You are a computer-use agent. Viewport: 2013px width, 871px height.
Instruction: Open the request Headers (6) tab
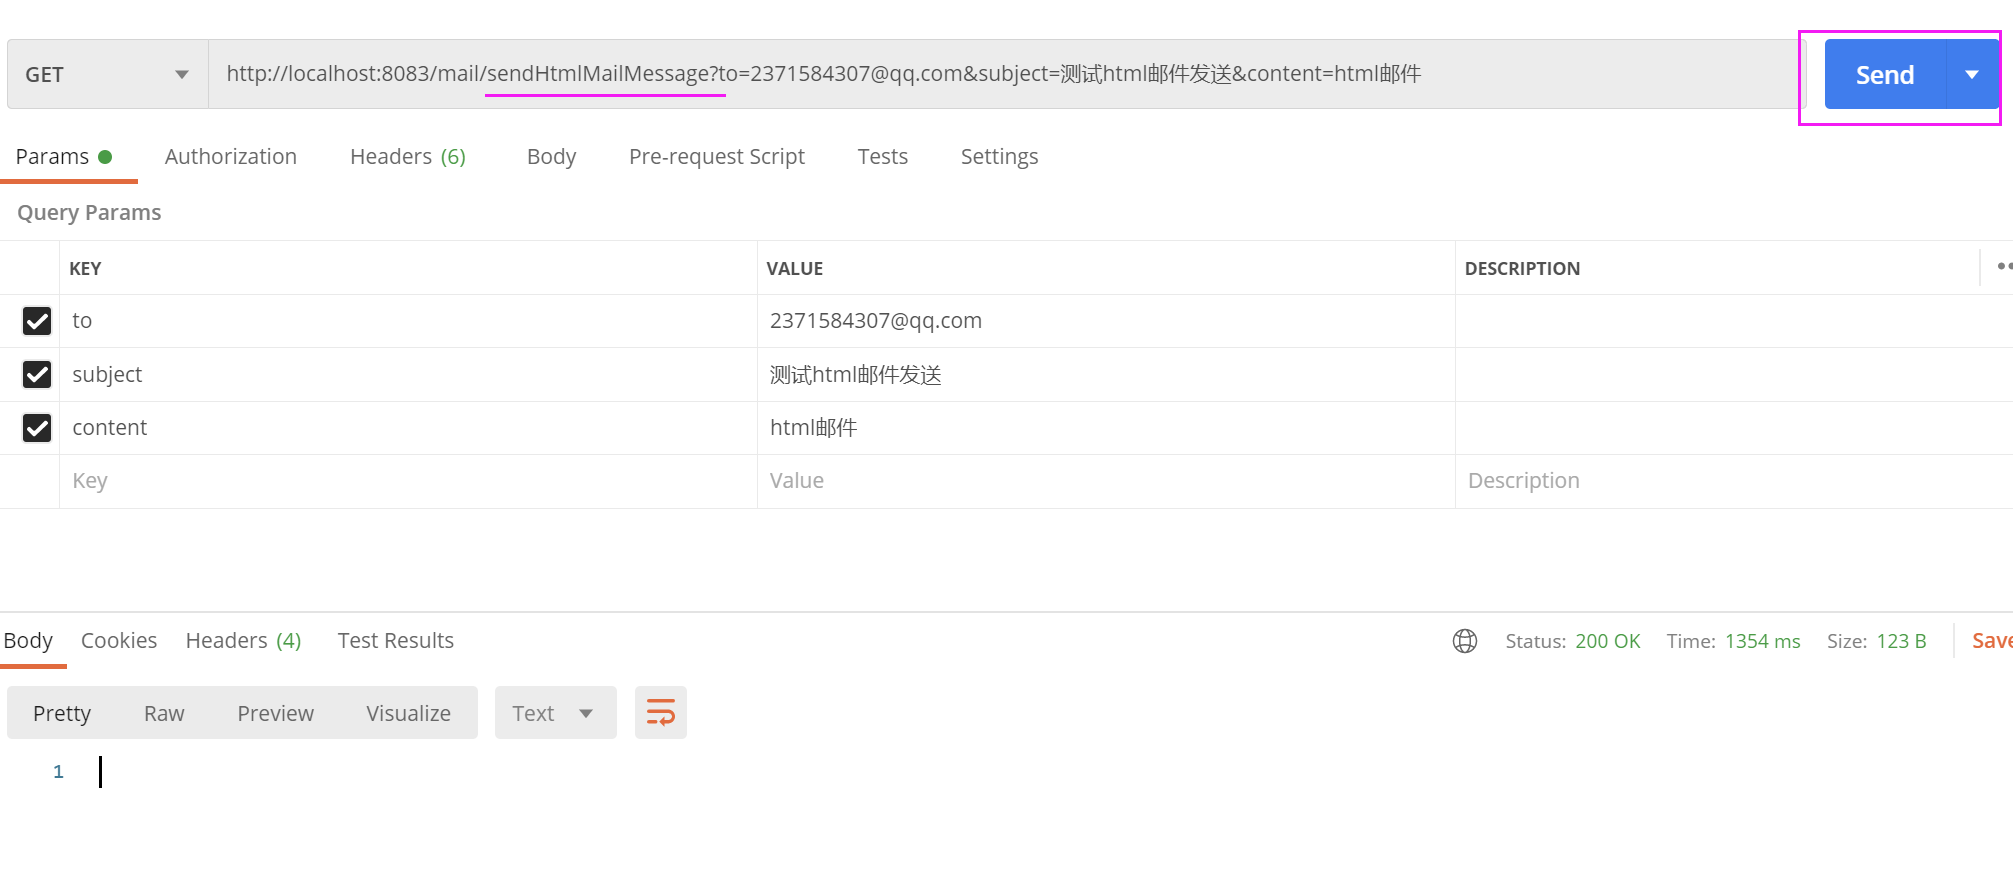tap(408, 157)
